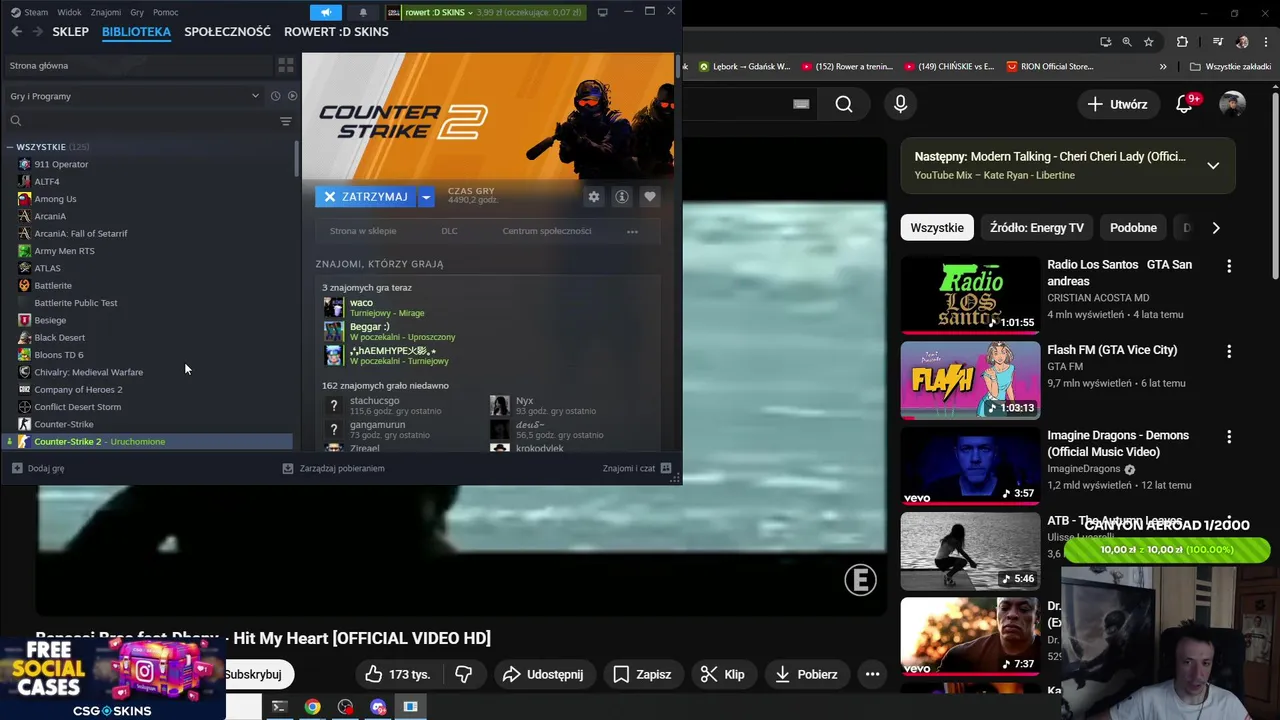The image size is (1280, 720).
Task: Open options for Flash FM video
Action: pyautogui.click(x=1229, y=352)
